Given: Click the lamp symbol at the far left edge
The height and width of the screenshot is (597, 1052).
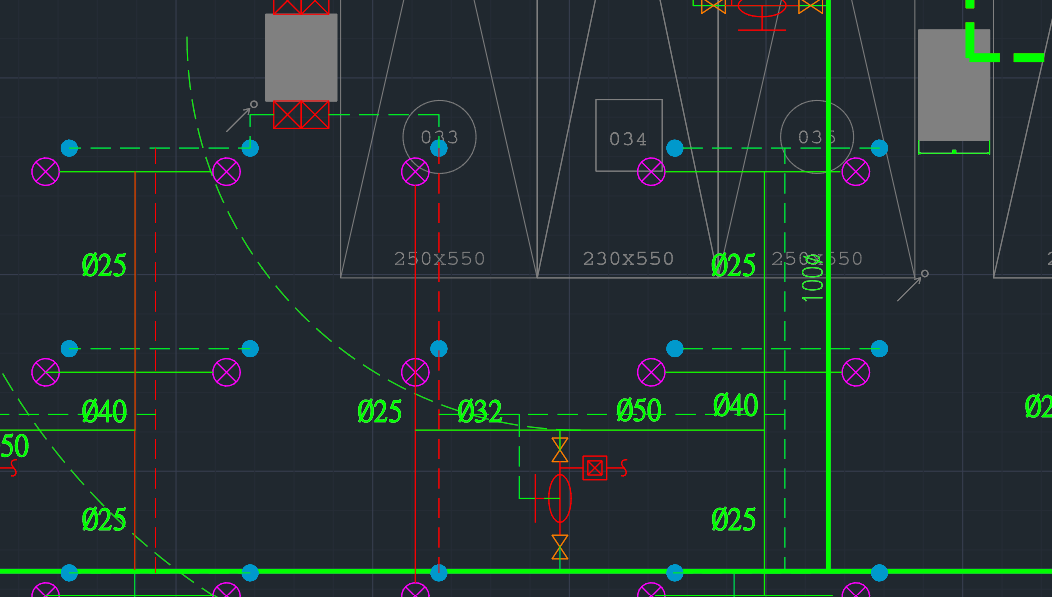Looking at the screenshot, I should (x=45, y=172).
